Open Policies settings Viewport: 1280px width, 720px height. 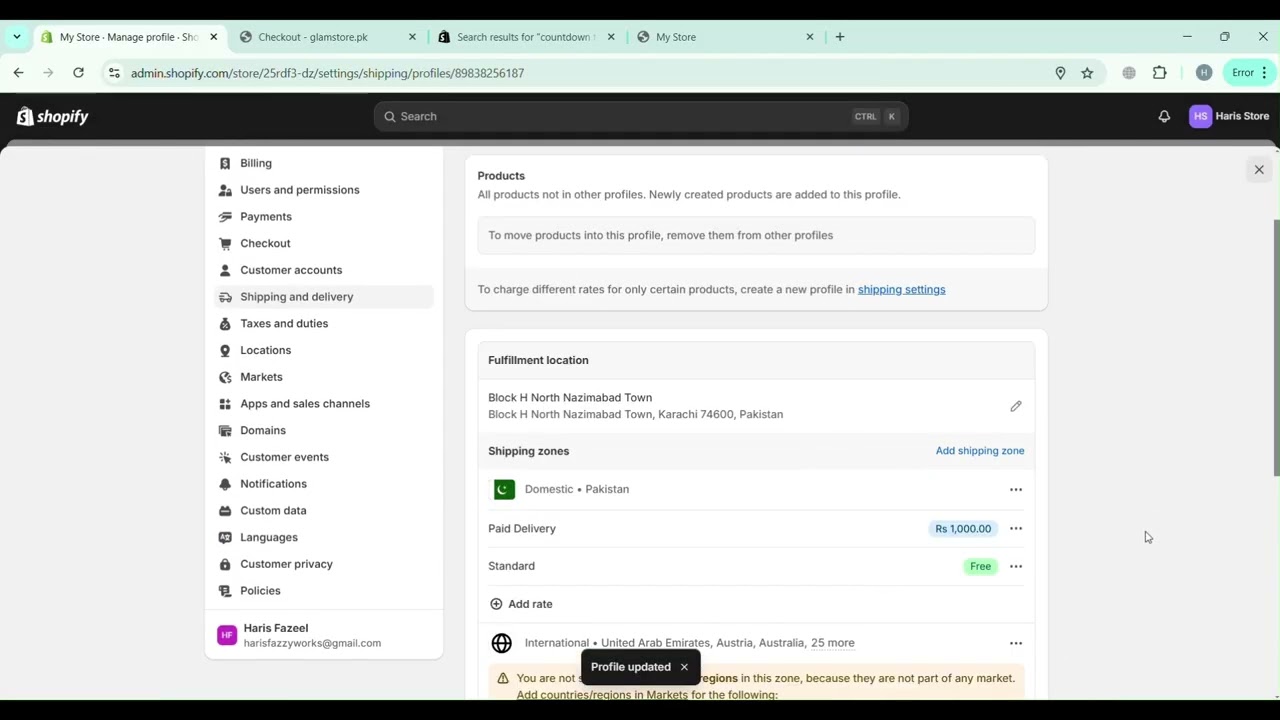[x=323, y=591]
